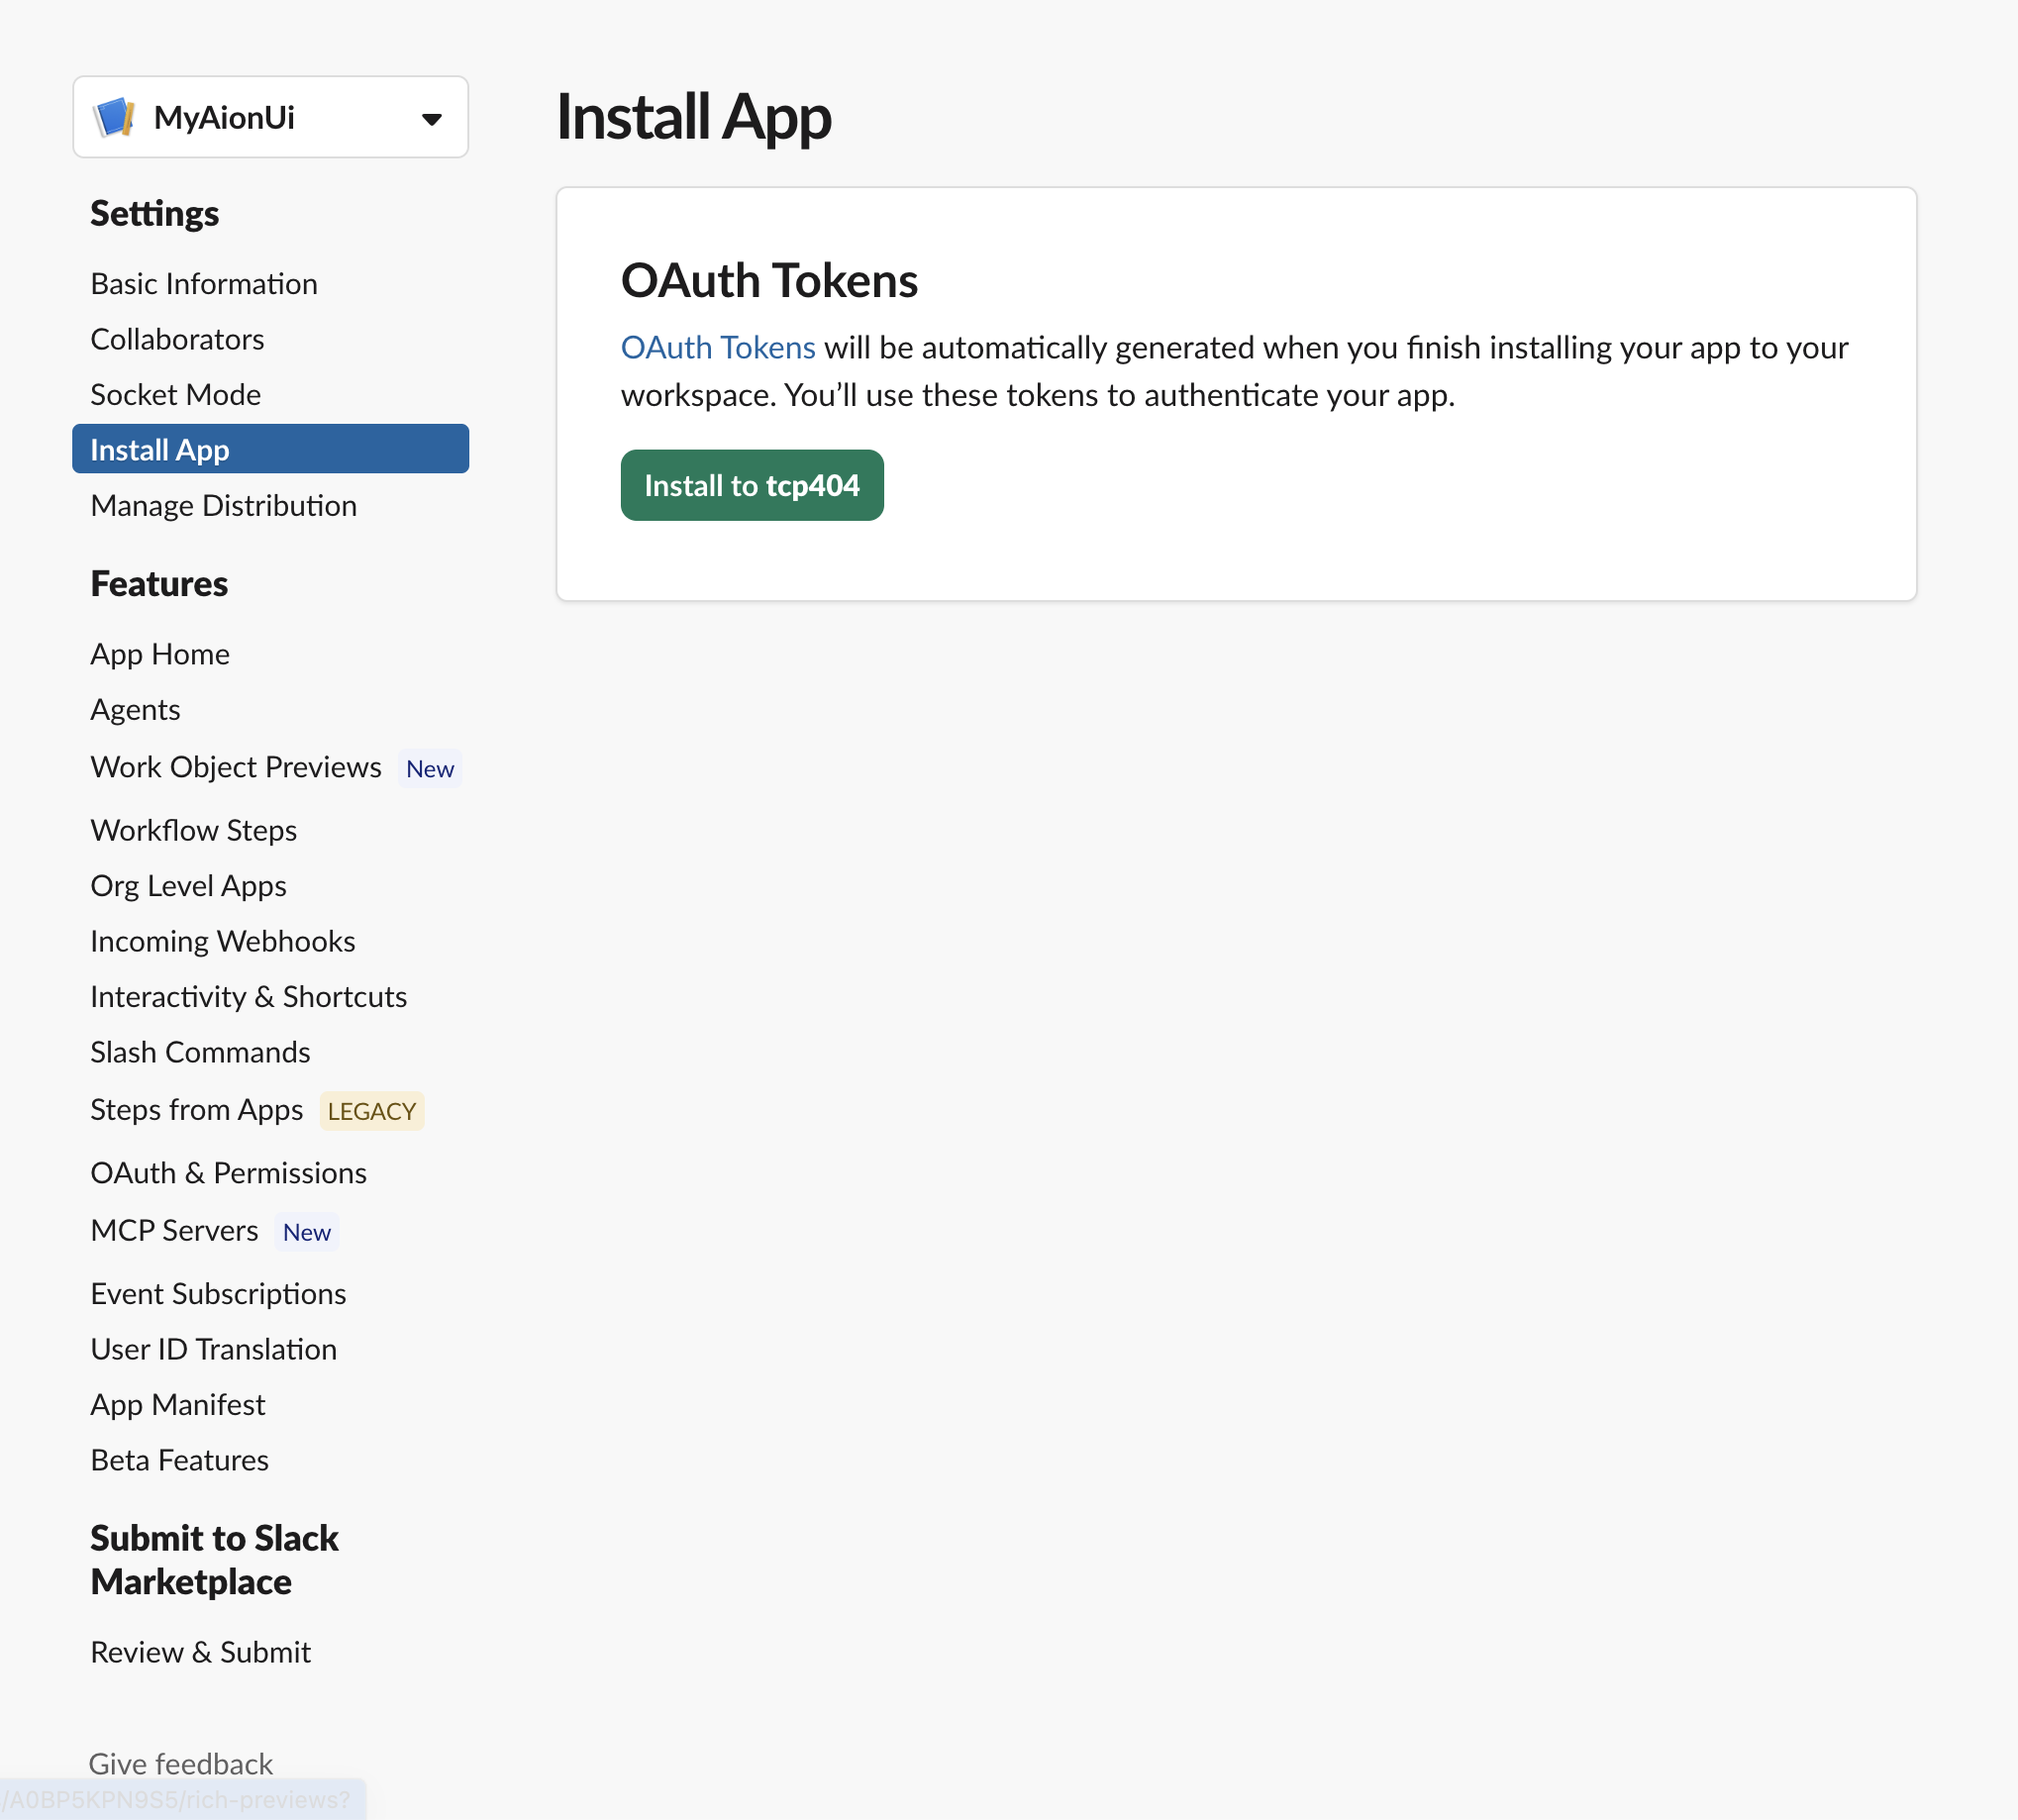Open App Home feature
This screenshot has width=2018, height=1820.
[160, 654]
